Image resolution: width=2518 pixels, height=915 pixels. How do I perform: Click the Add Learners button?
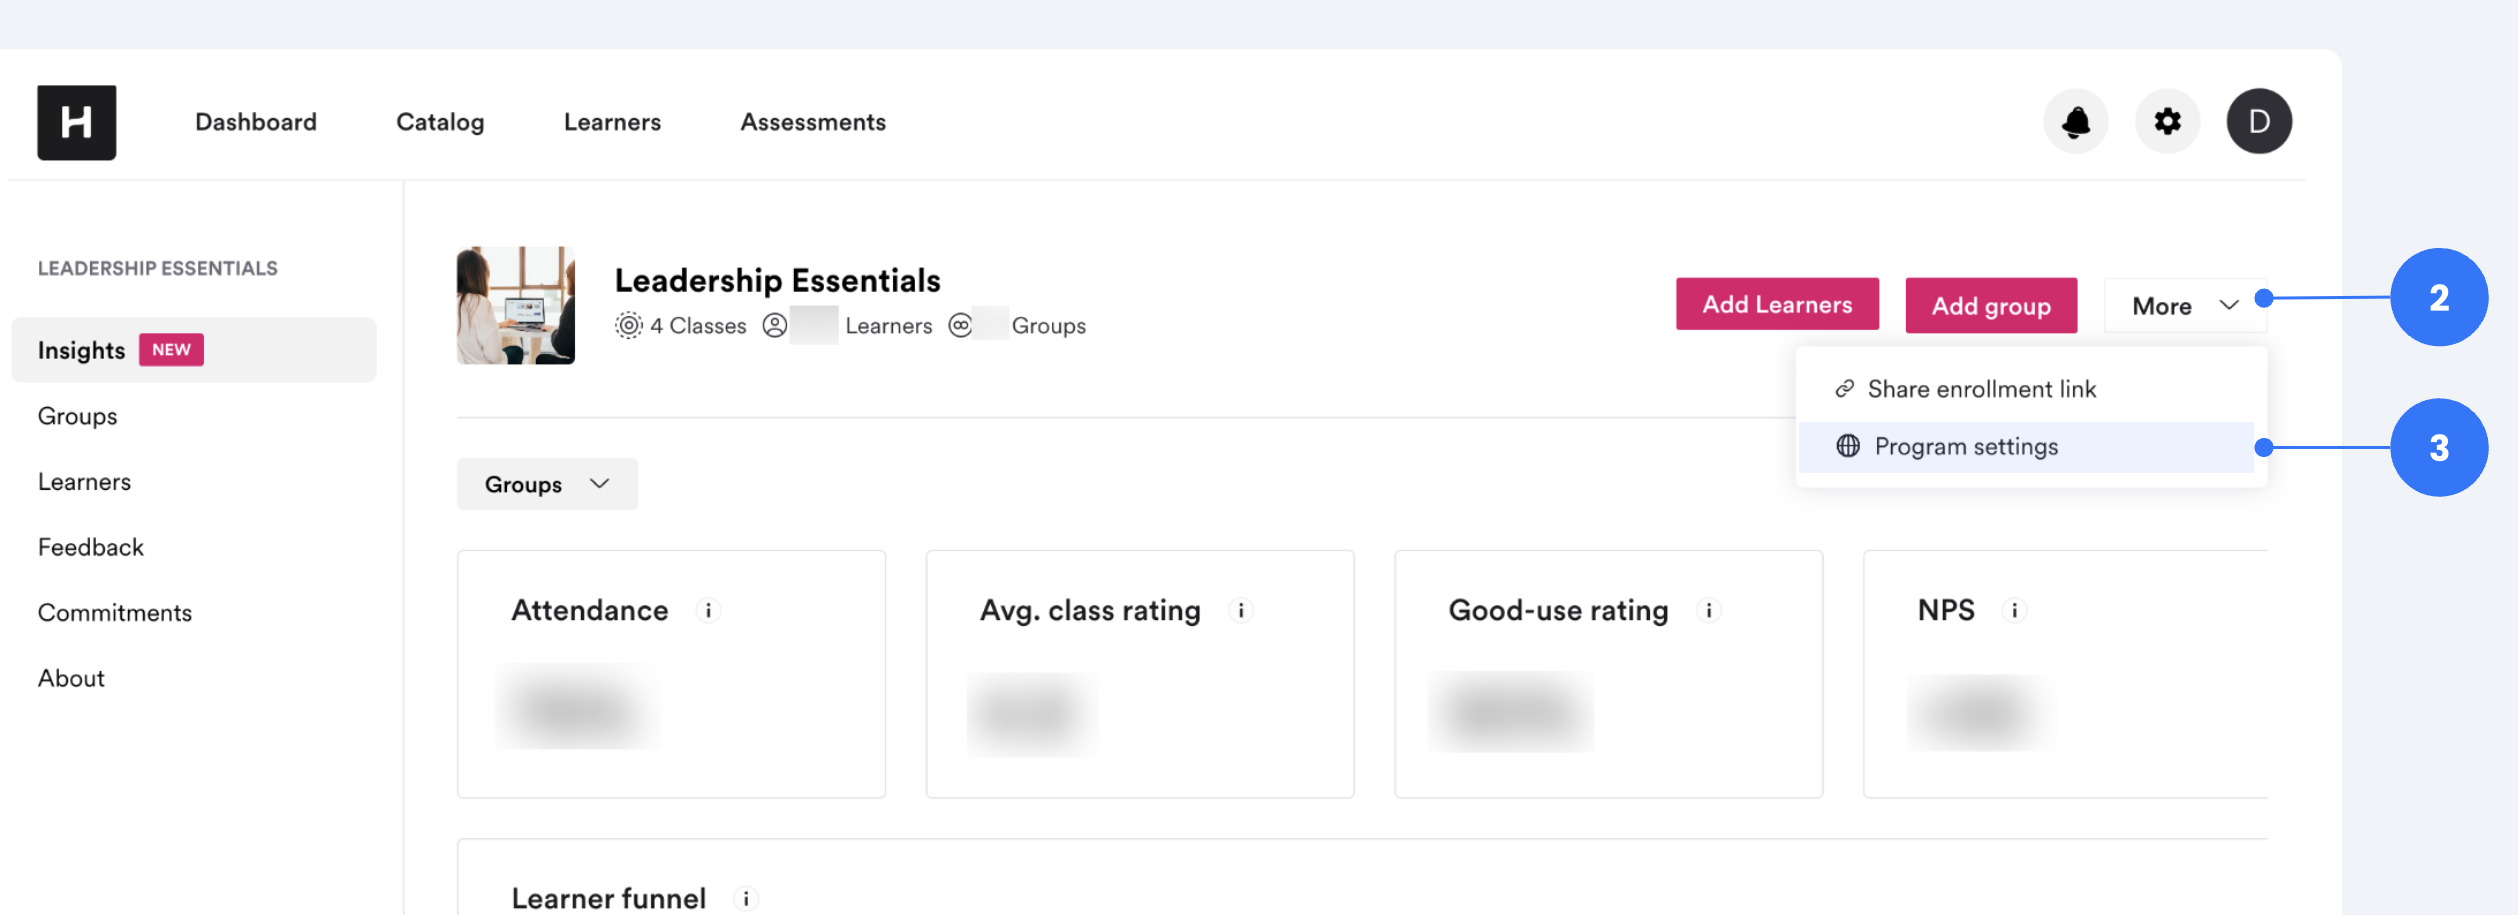[1777, 304]
